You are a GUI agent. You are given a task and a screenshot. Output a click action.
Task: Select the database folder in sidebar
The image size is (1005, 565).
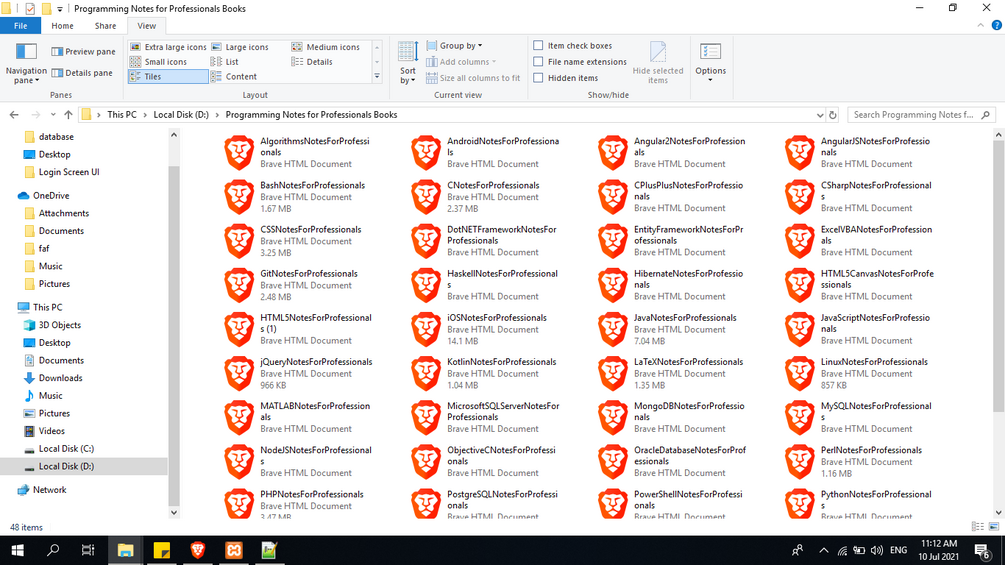point(56,136)
